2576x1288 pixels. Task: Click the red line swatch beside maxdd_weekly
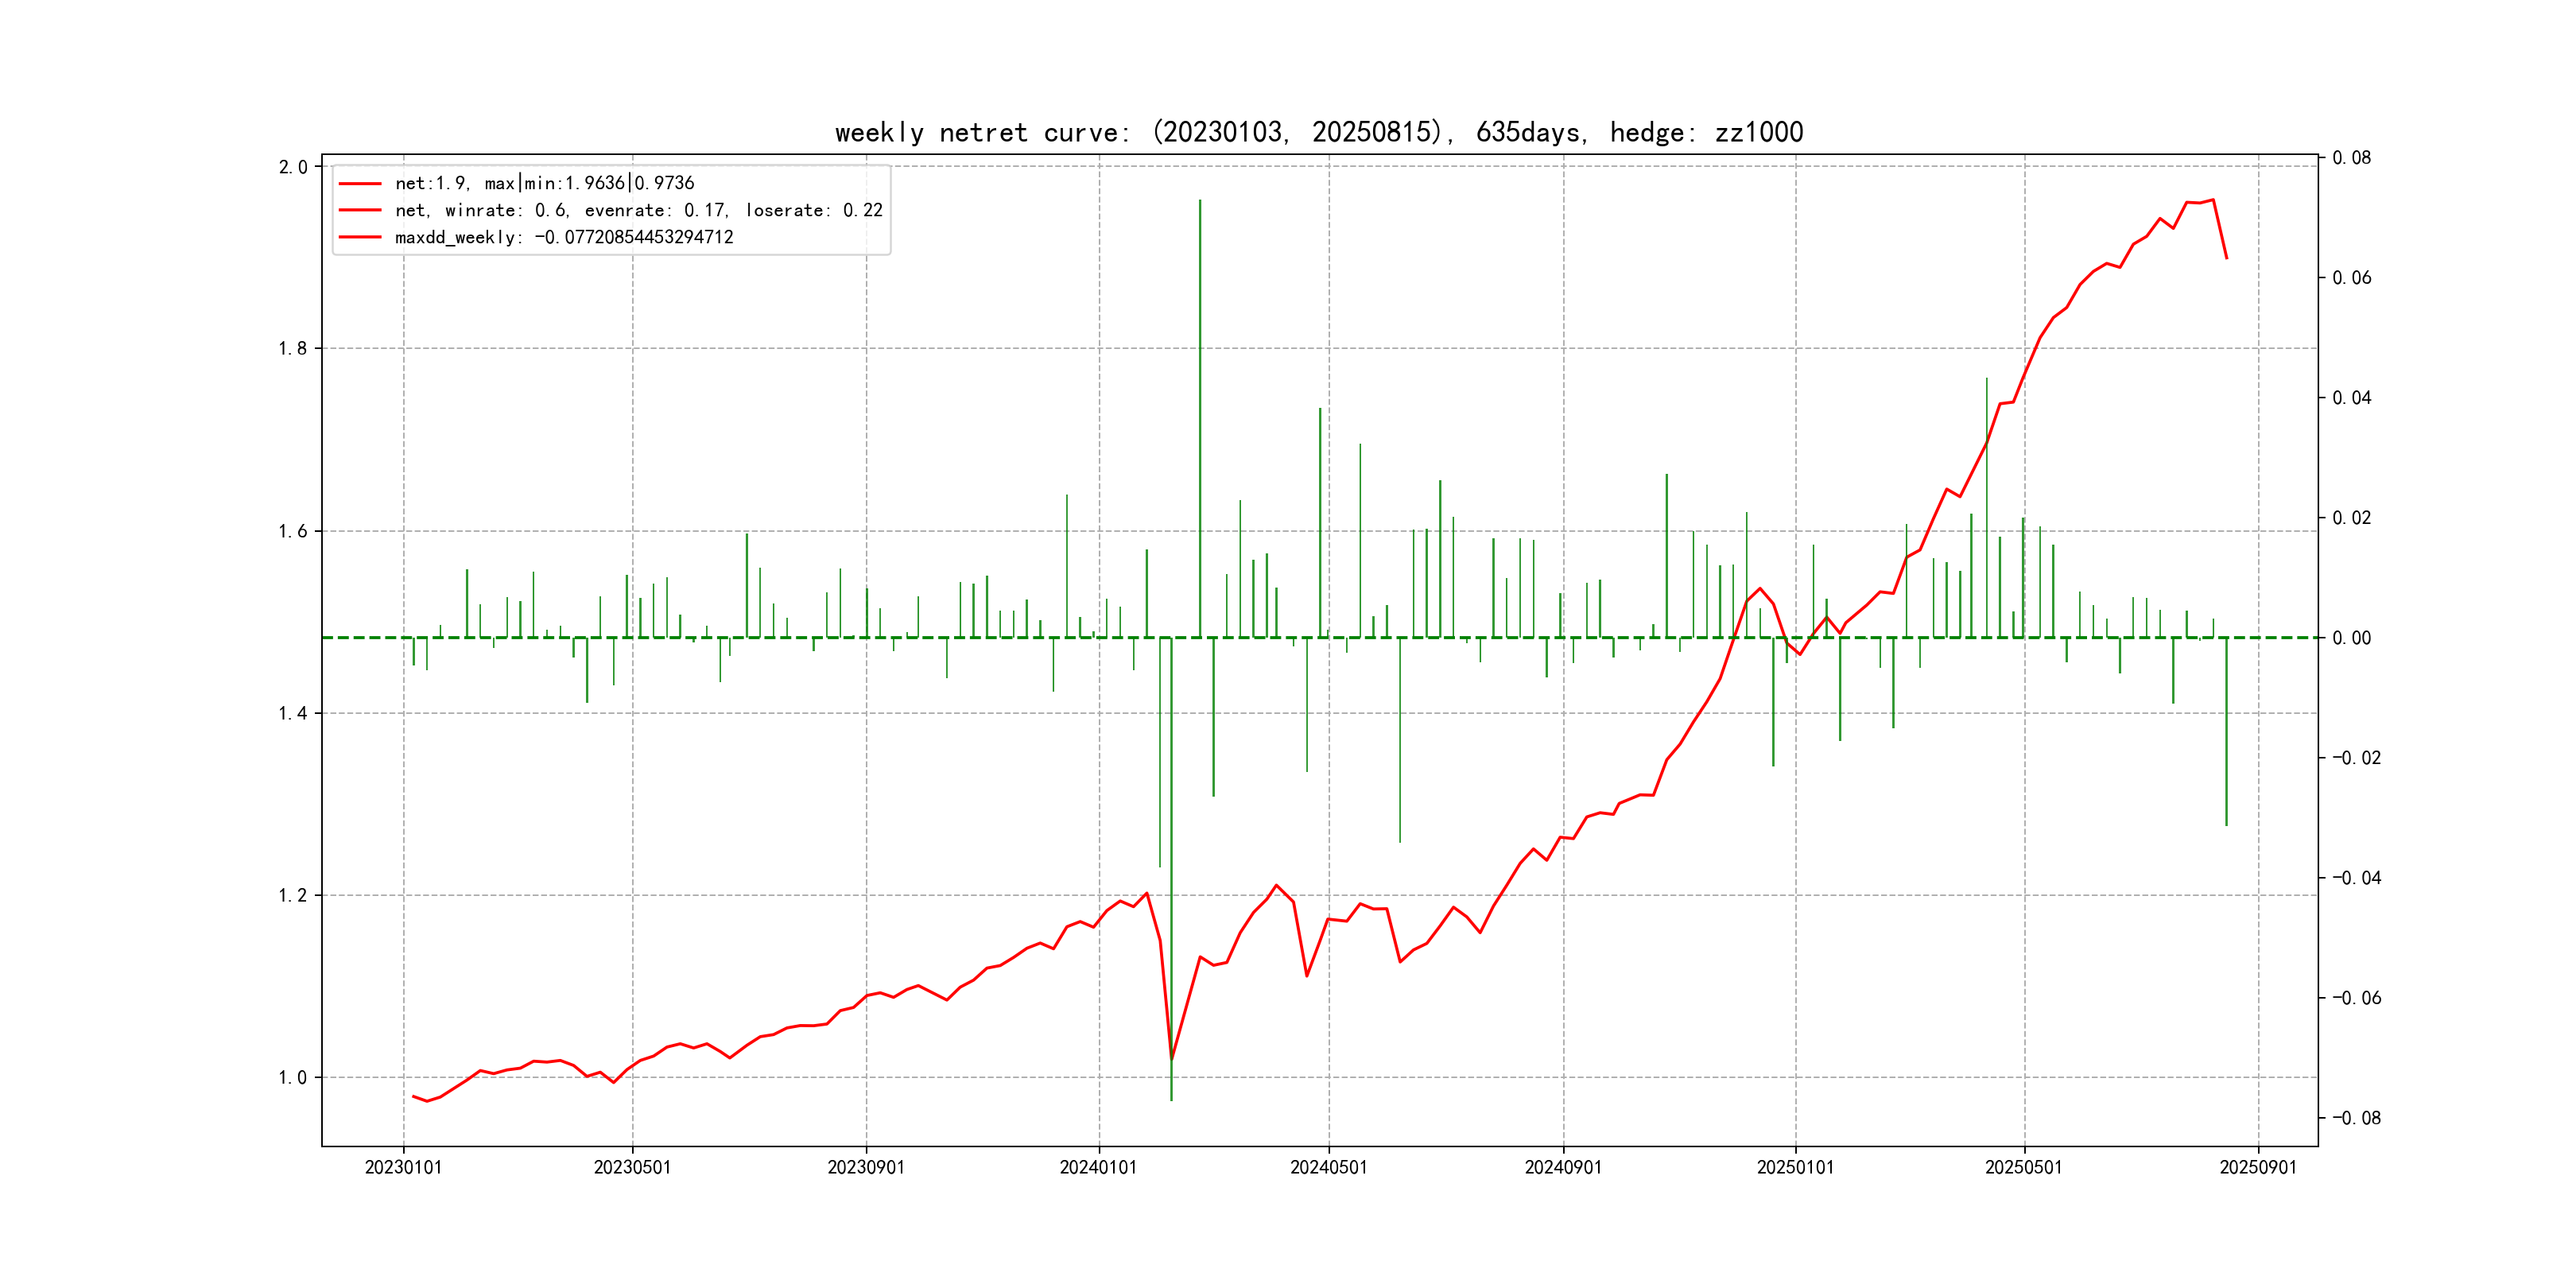pyautogui.click(x=360, y=237)
